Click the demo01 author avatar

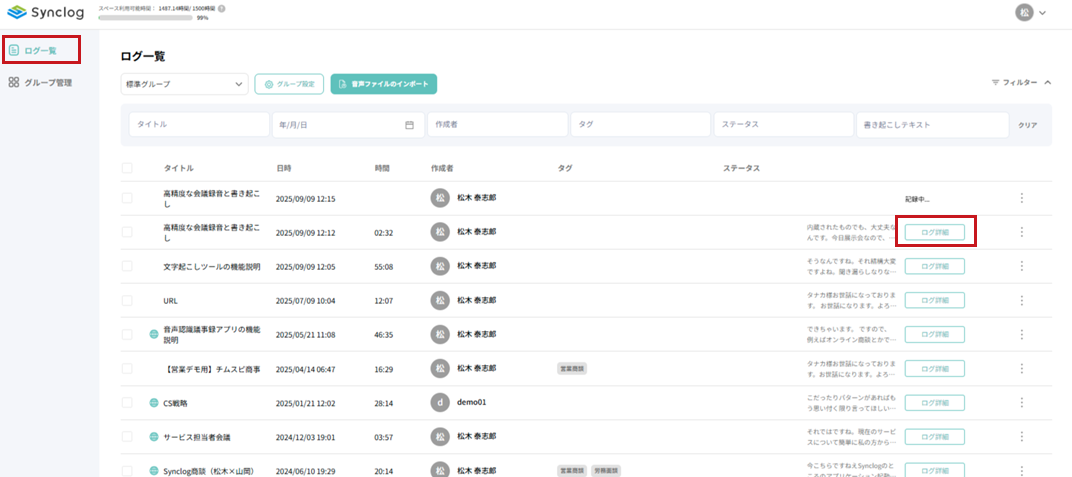(439, 402)
